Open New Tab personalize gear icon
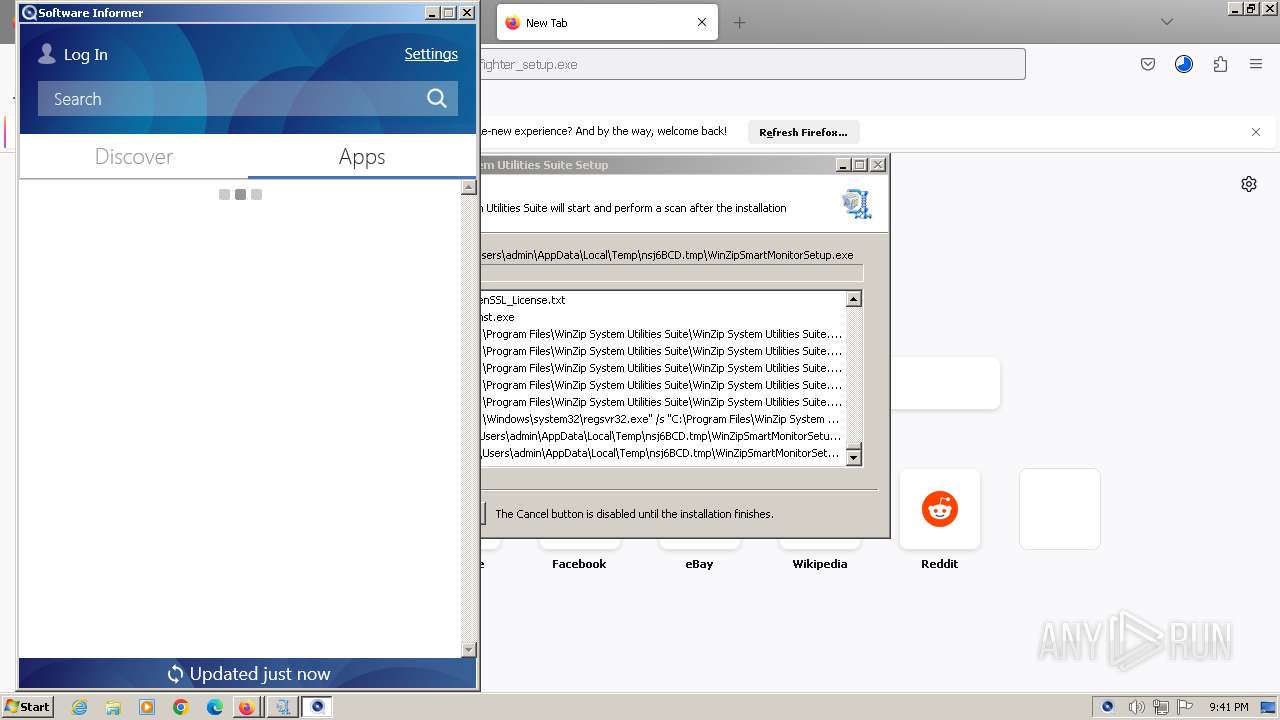The image size is (1280, 720). coord(1249,184)
